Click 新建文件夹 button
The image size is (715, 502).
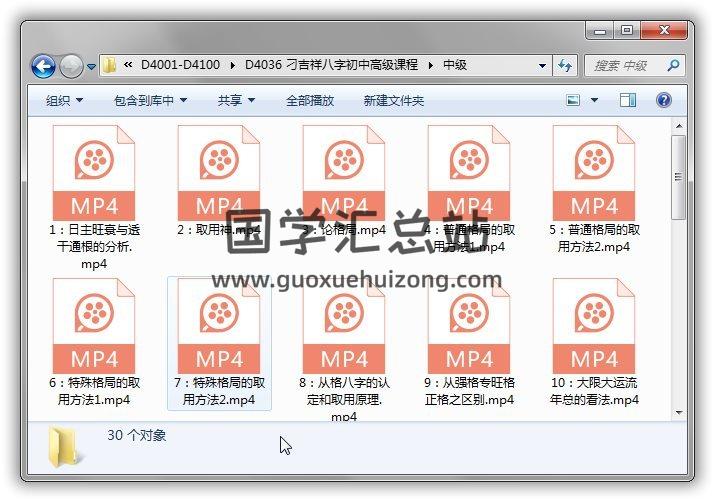[394, 100]
